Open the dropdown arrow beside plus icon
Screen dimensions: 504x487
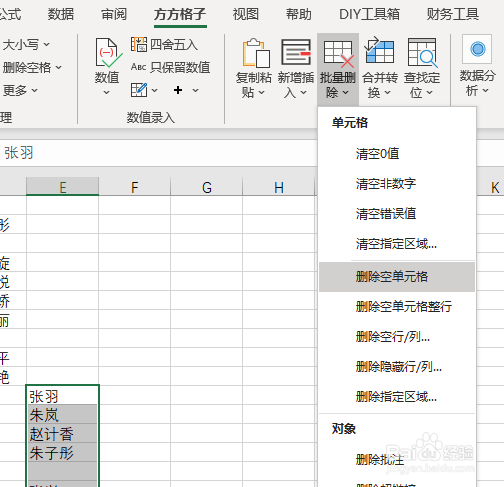pos(195,90)
